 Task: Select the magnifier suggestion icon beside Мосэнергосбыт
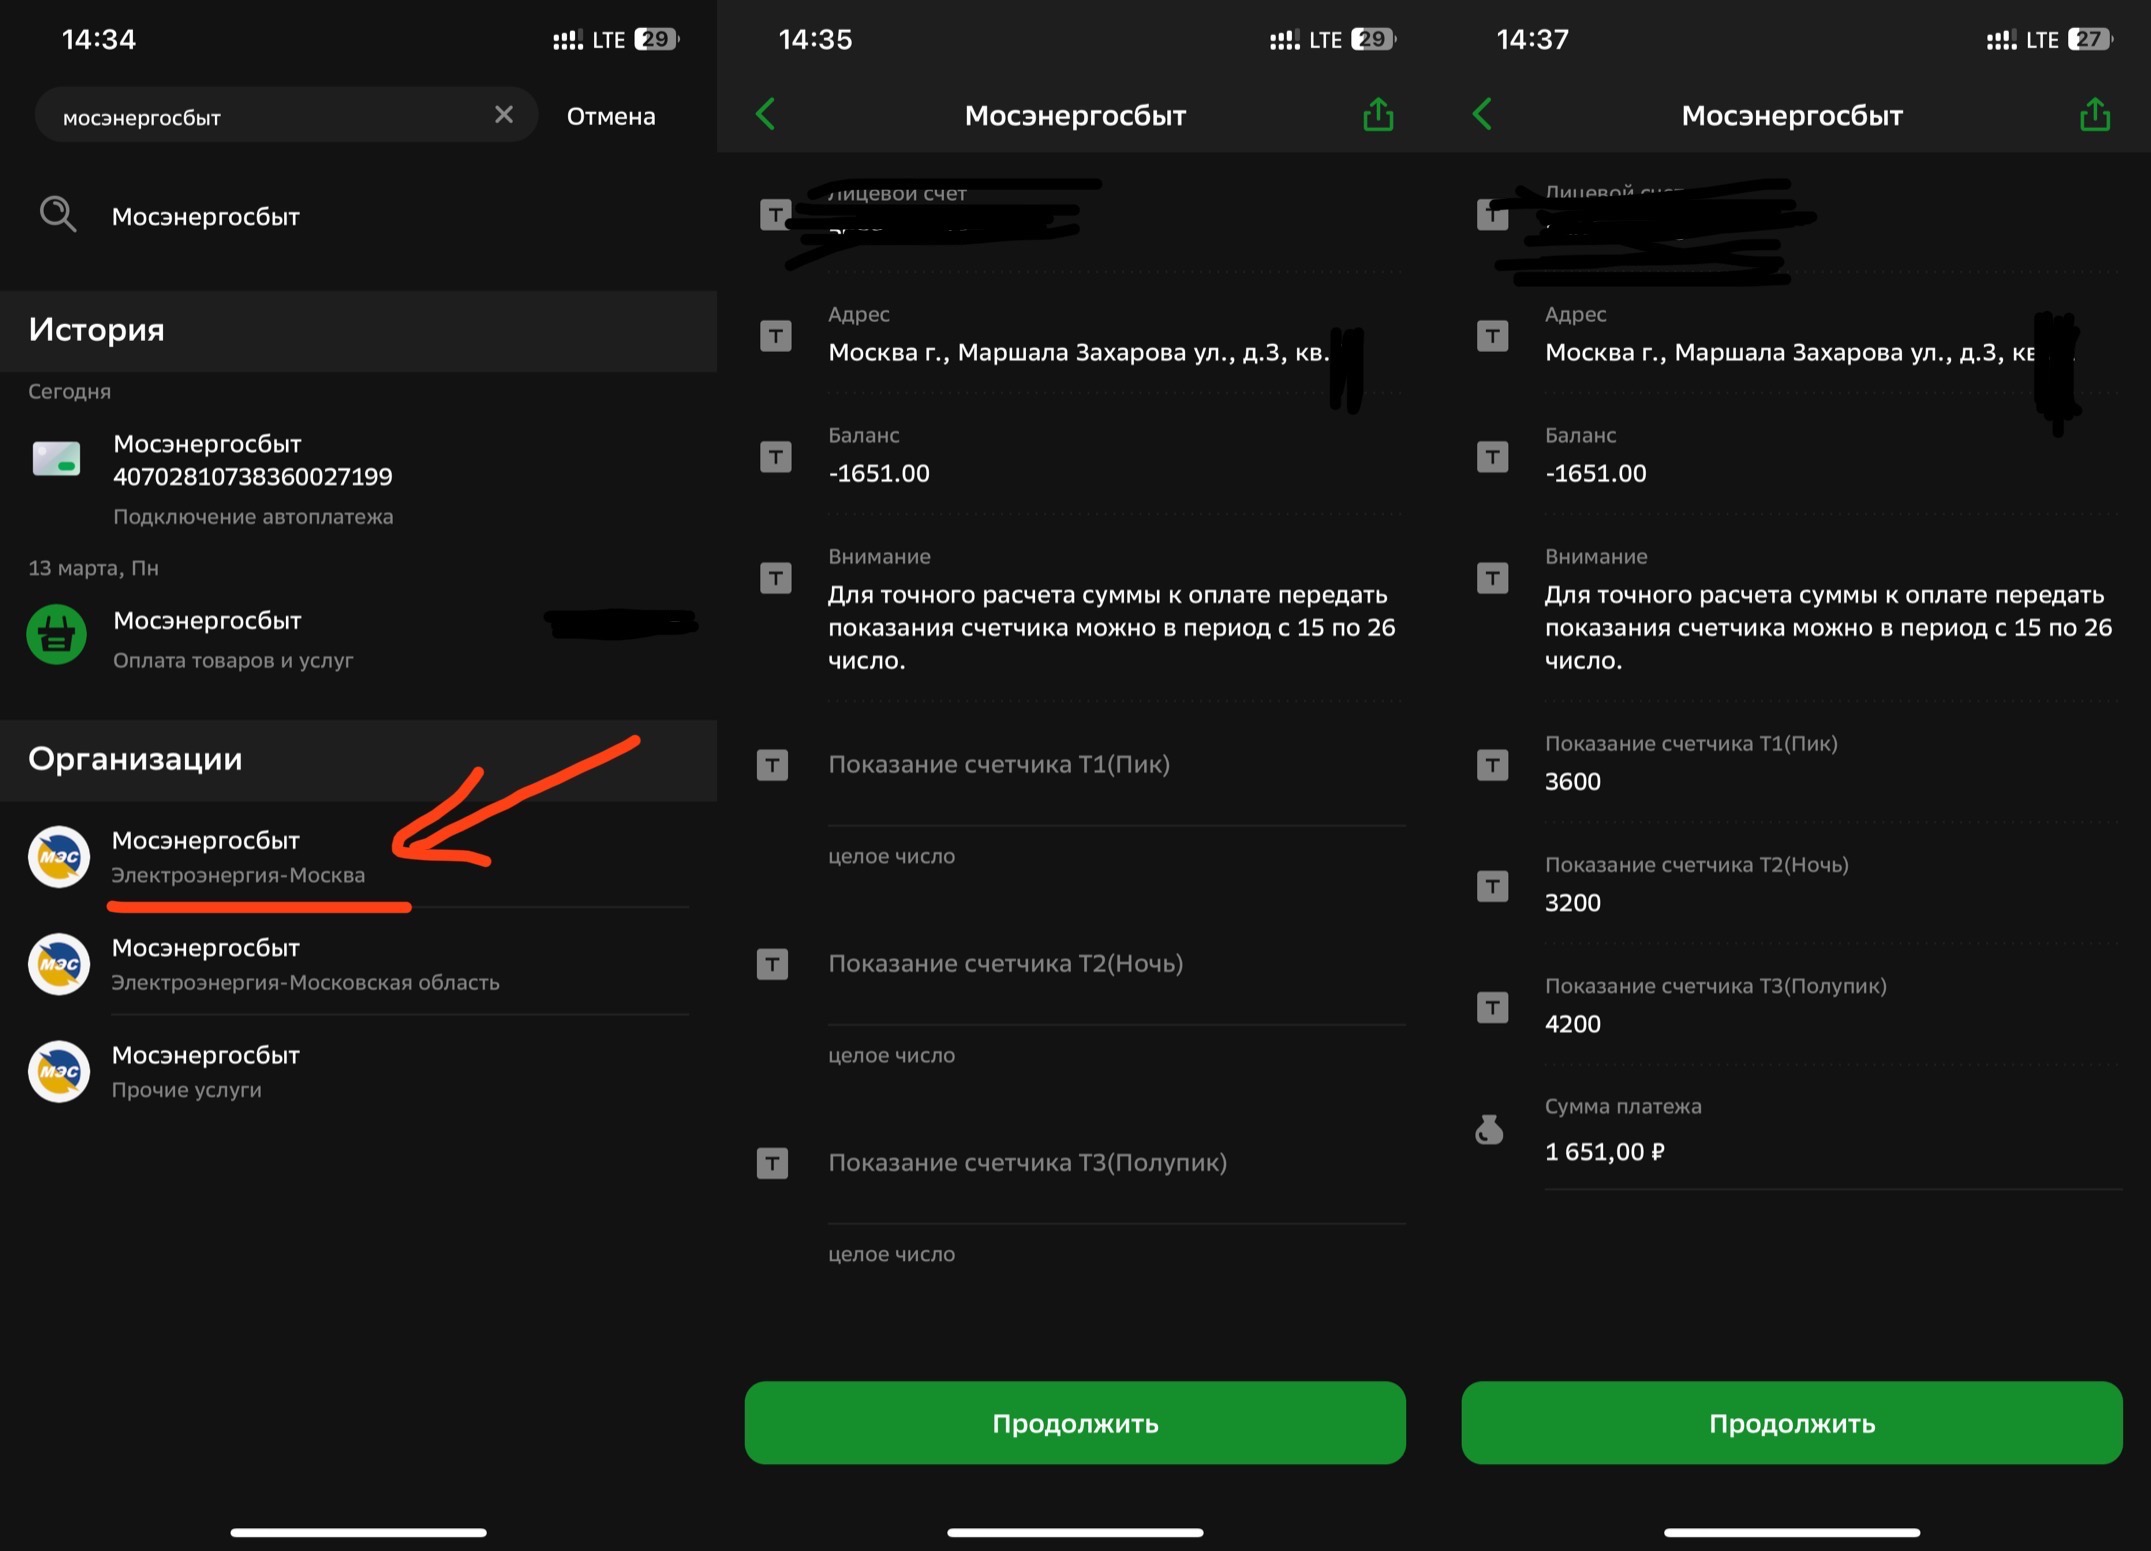click(57, 214)
